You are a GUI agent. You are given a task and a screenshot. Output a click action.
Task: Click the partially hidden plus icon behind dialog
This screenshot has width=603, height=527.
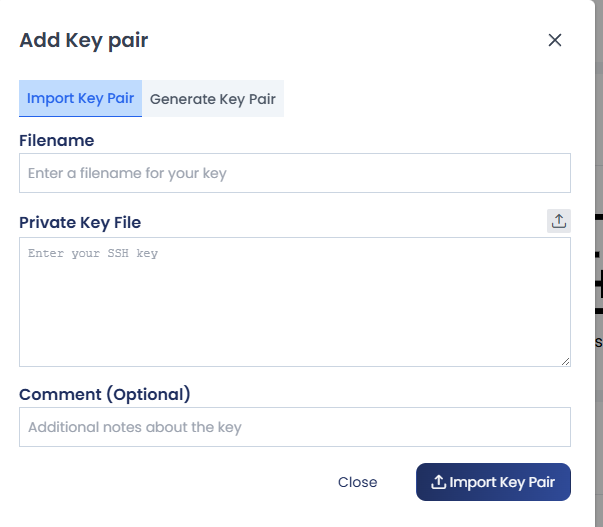pyautogui.click(x=599, y=284)
